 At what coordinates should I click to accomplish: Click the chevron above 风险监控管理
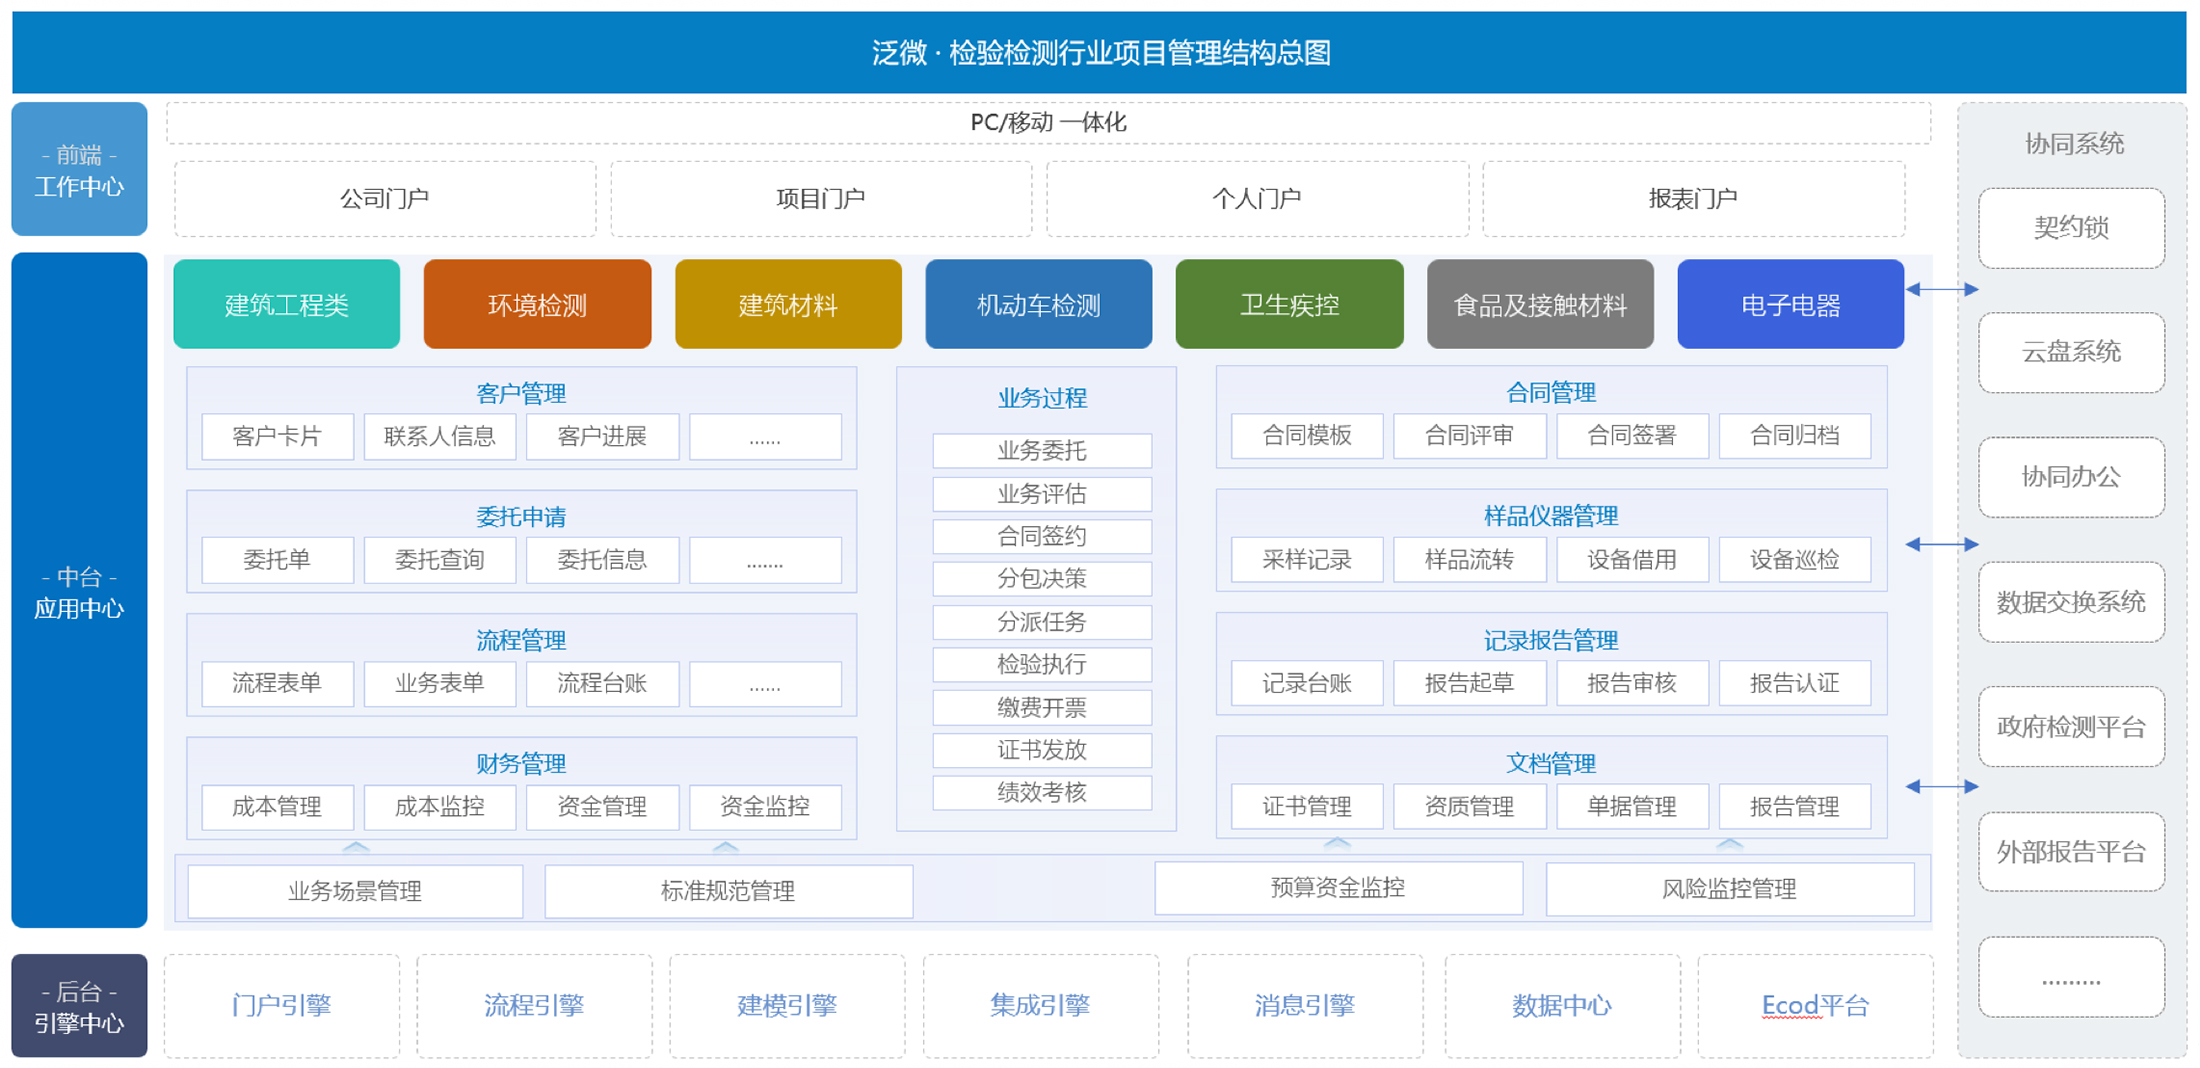tap(1729, 844)
